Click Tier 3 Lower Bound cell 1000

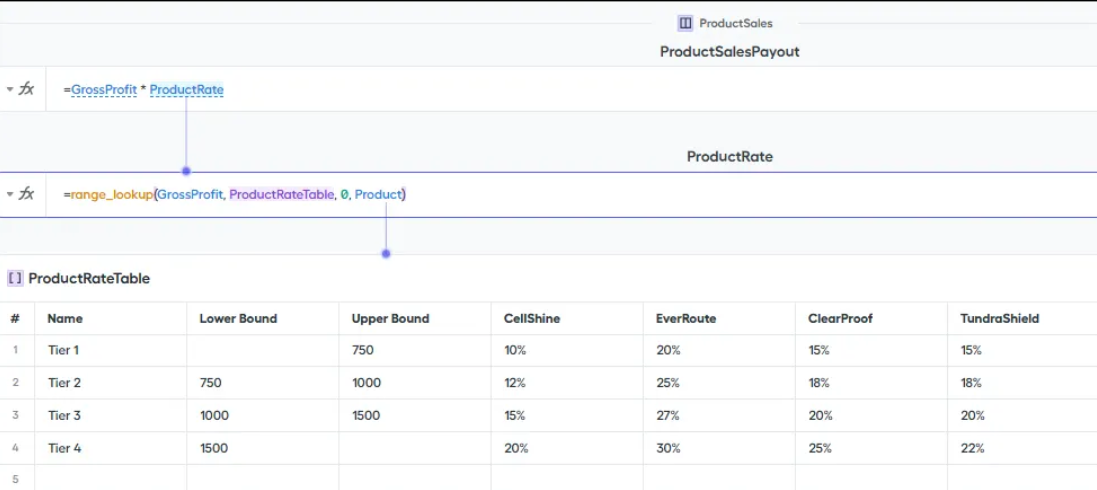[263, 415]
